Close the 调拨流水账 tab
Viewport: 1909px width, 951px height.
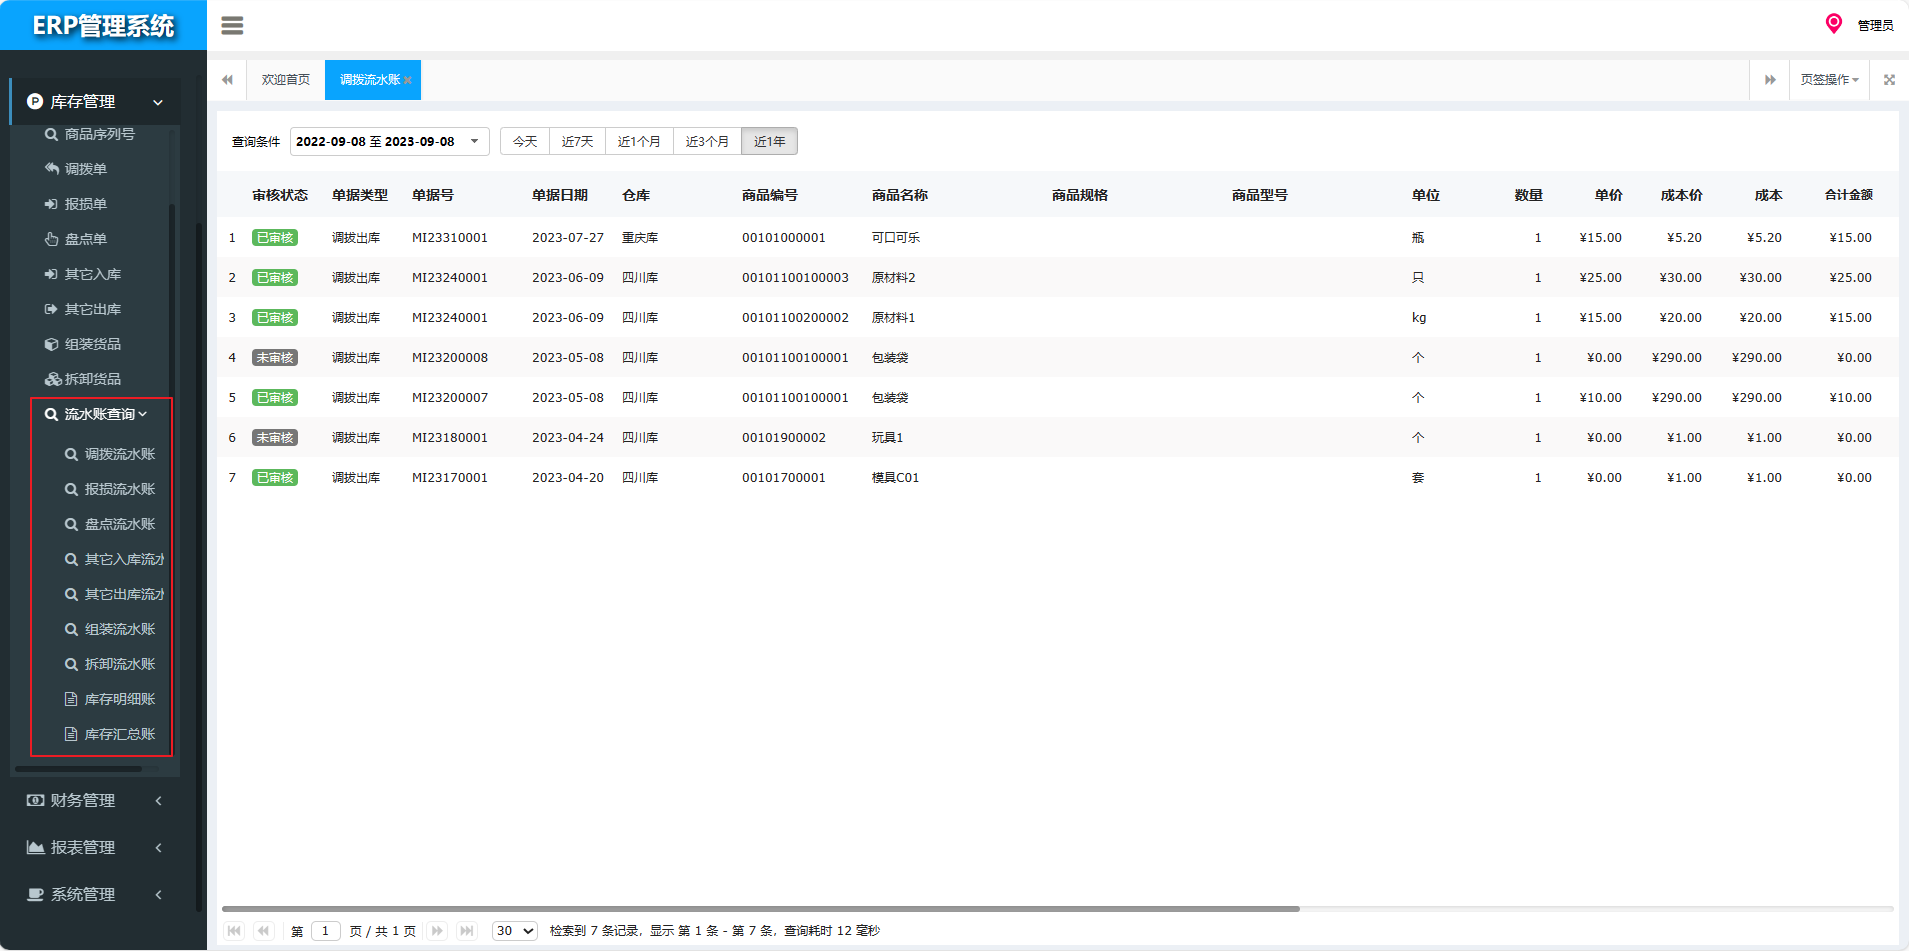408,81
